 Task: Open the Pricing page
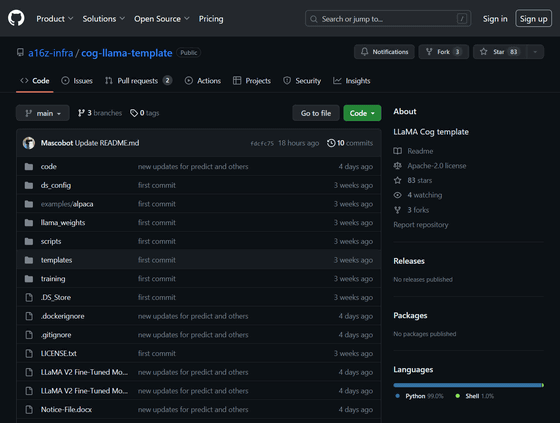pyautogui.click(x=211, y=19)
